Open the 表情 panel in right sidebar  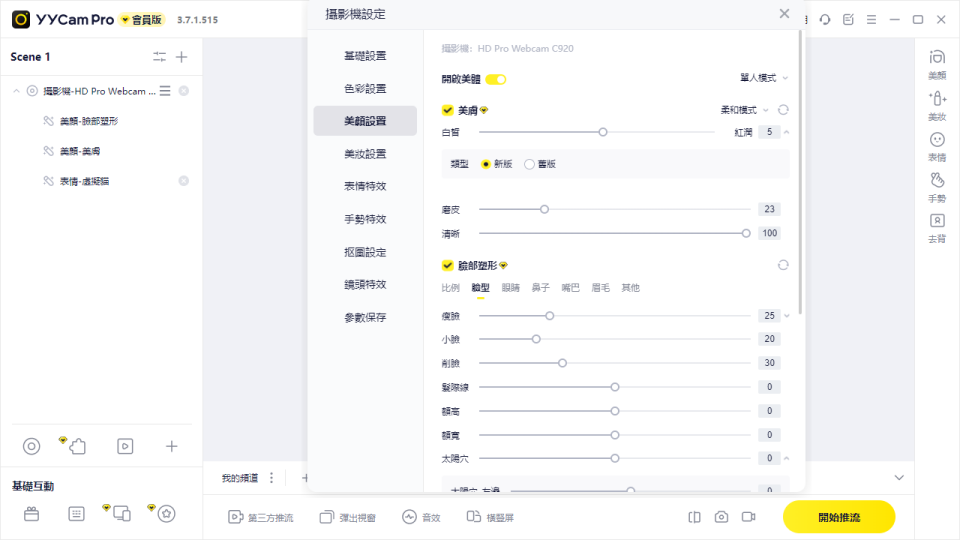coord(937,145)
